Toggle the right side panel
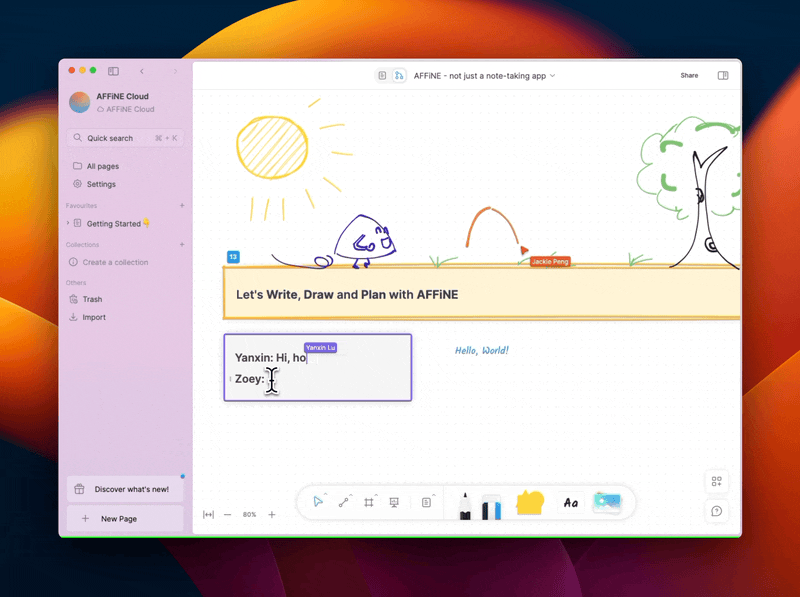Screen dimensions: 800x597 coord(723,76)
